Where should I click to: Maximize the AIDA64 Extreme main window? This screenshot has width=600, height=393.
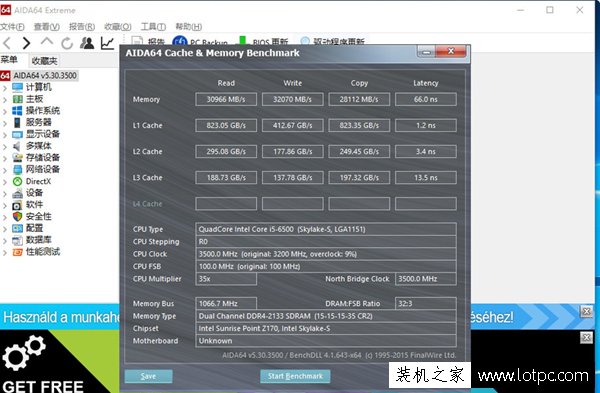(550, 10)
